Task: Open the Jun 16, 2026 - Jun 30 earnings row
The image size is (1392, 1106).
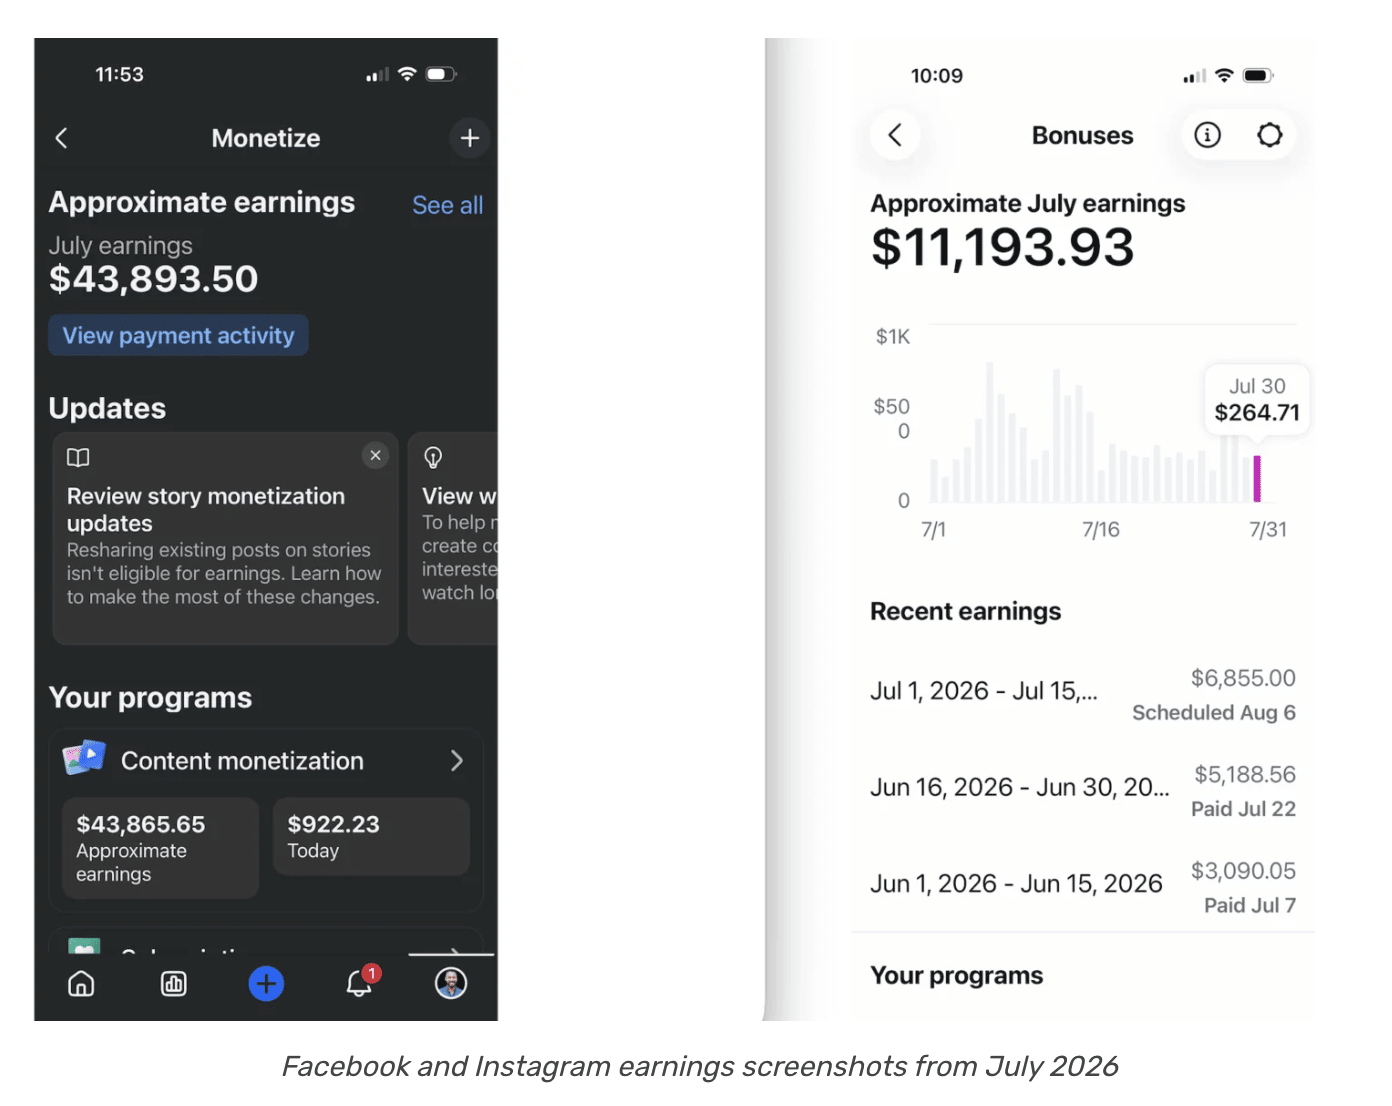Action: [x=1083, y=790]
